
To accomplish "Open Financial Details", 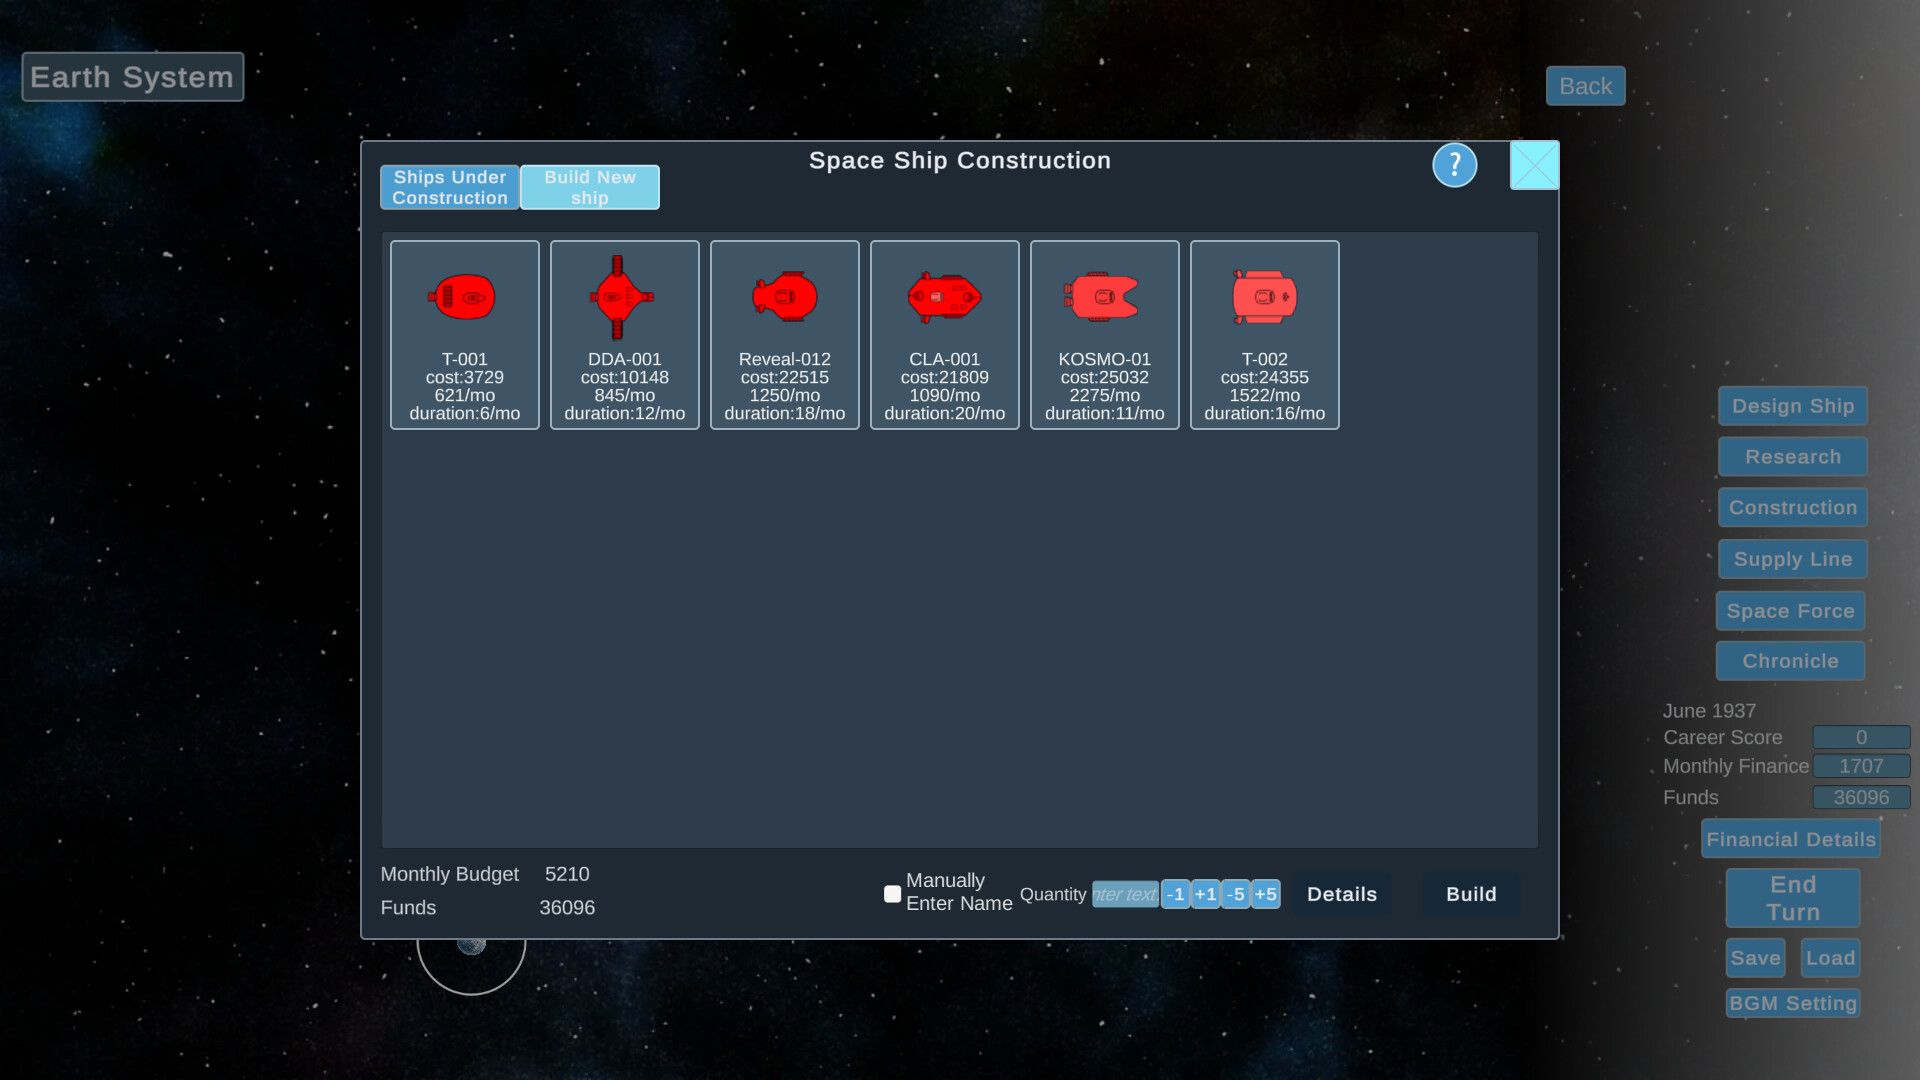I will point(1790,839).
